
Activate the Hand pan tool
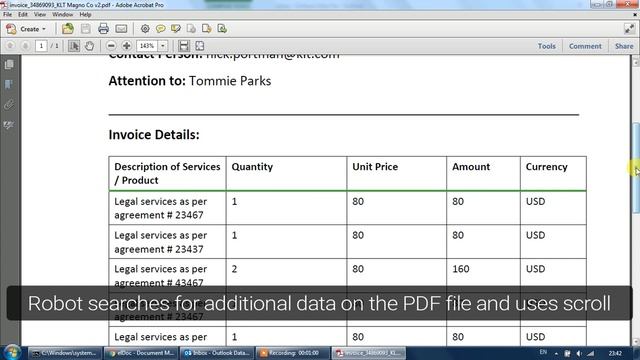[x=89, y=46]
